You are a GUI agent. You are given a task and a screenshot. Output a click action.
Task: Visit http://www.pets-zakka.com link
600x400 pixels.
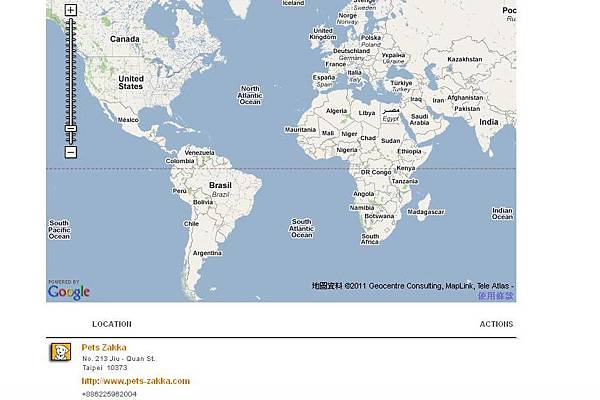point(136,381)
